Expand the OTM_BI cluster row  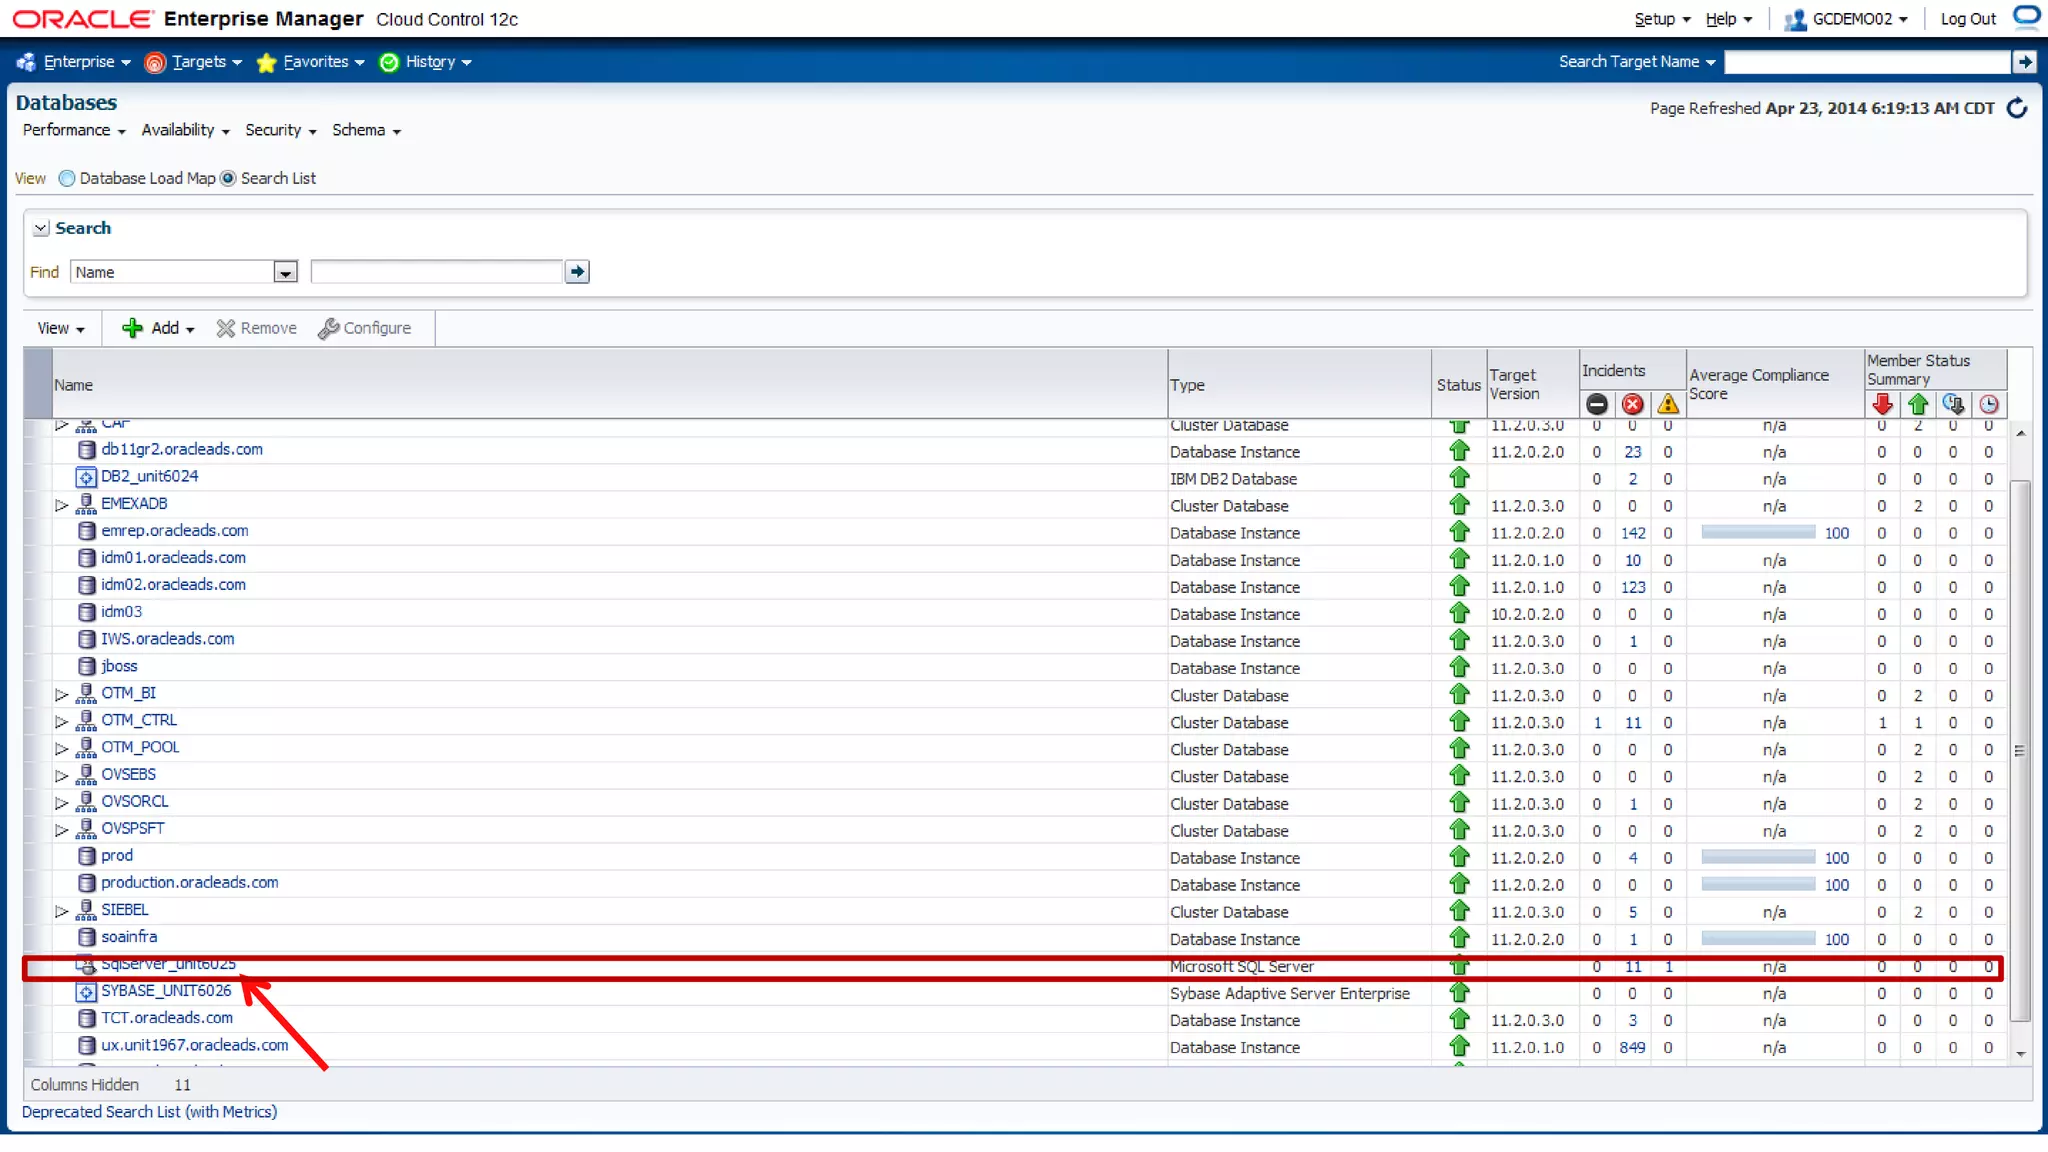62,694
